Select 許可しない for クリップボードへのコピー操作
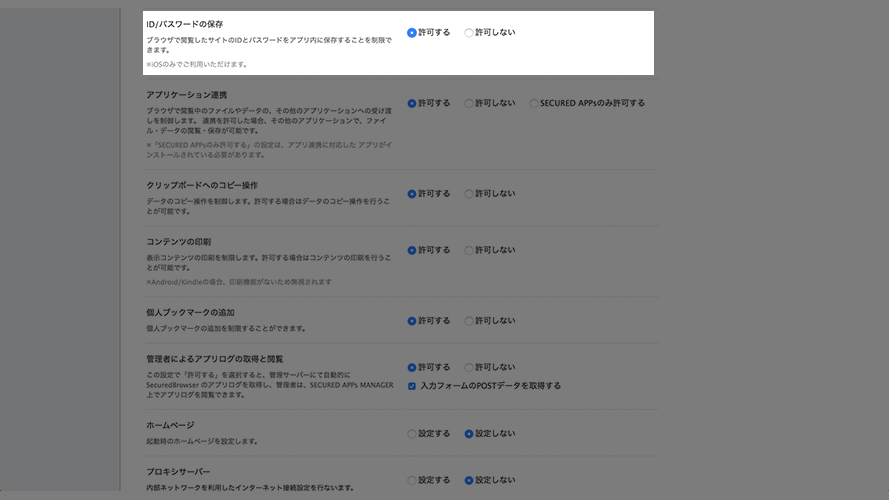 469,194
